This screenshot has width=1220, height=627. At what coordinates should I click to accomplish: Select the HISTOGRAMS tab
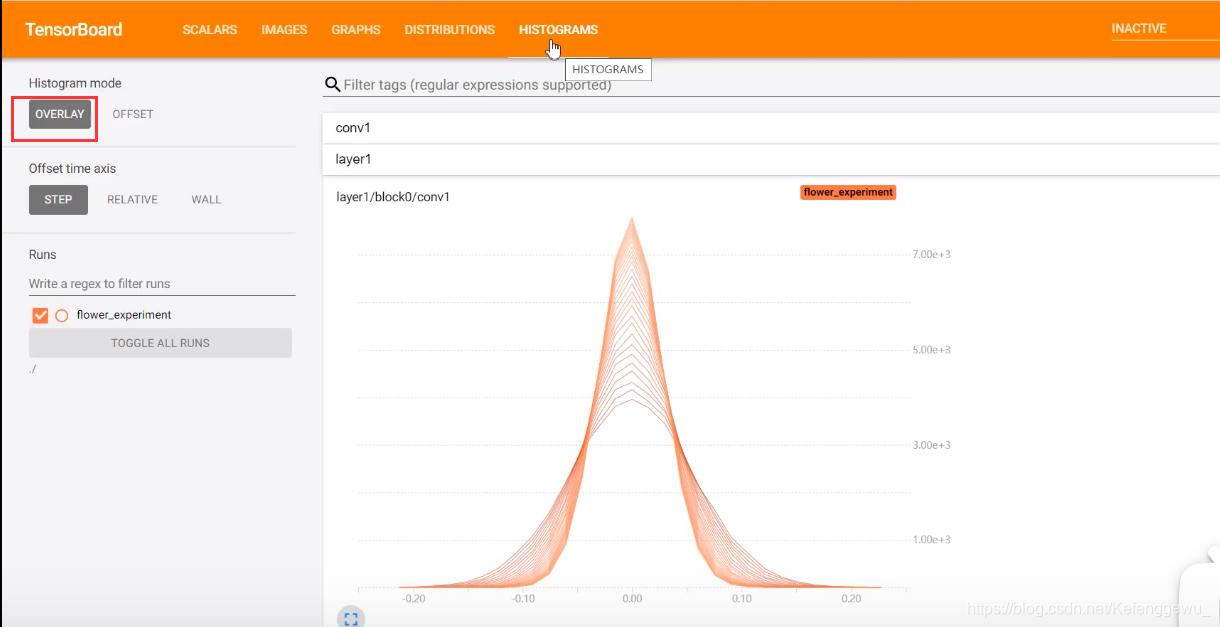[x=558, y=30]
